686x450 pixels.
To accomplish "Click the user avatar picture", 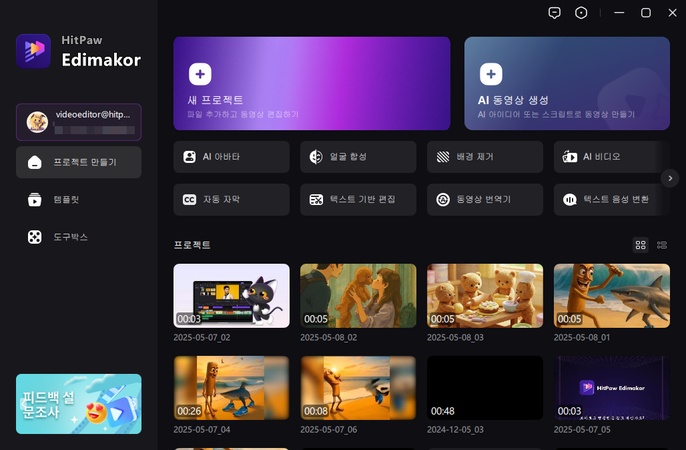I will coord(37,122).
